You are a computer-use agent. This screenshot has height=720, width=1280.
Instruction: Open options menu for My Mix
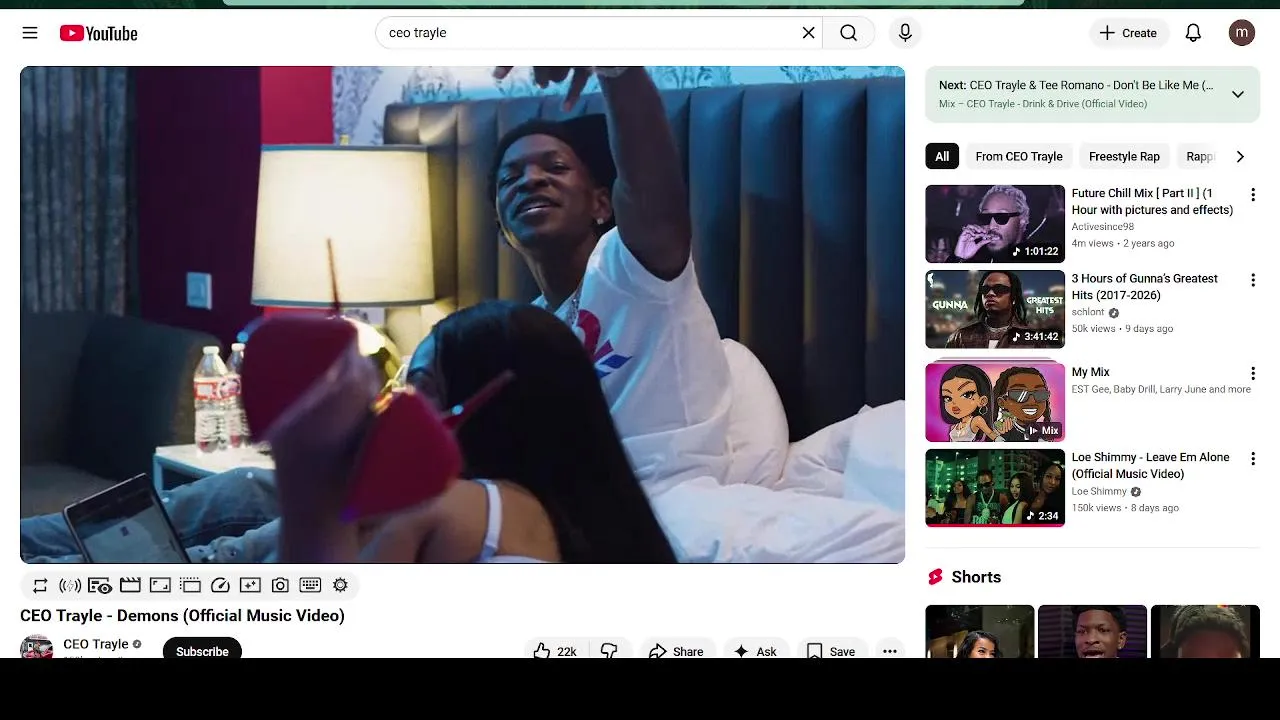(1252, 373)
